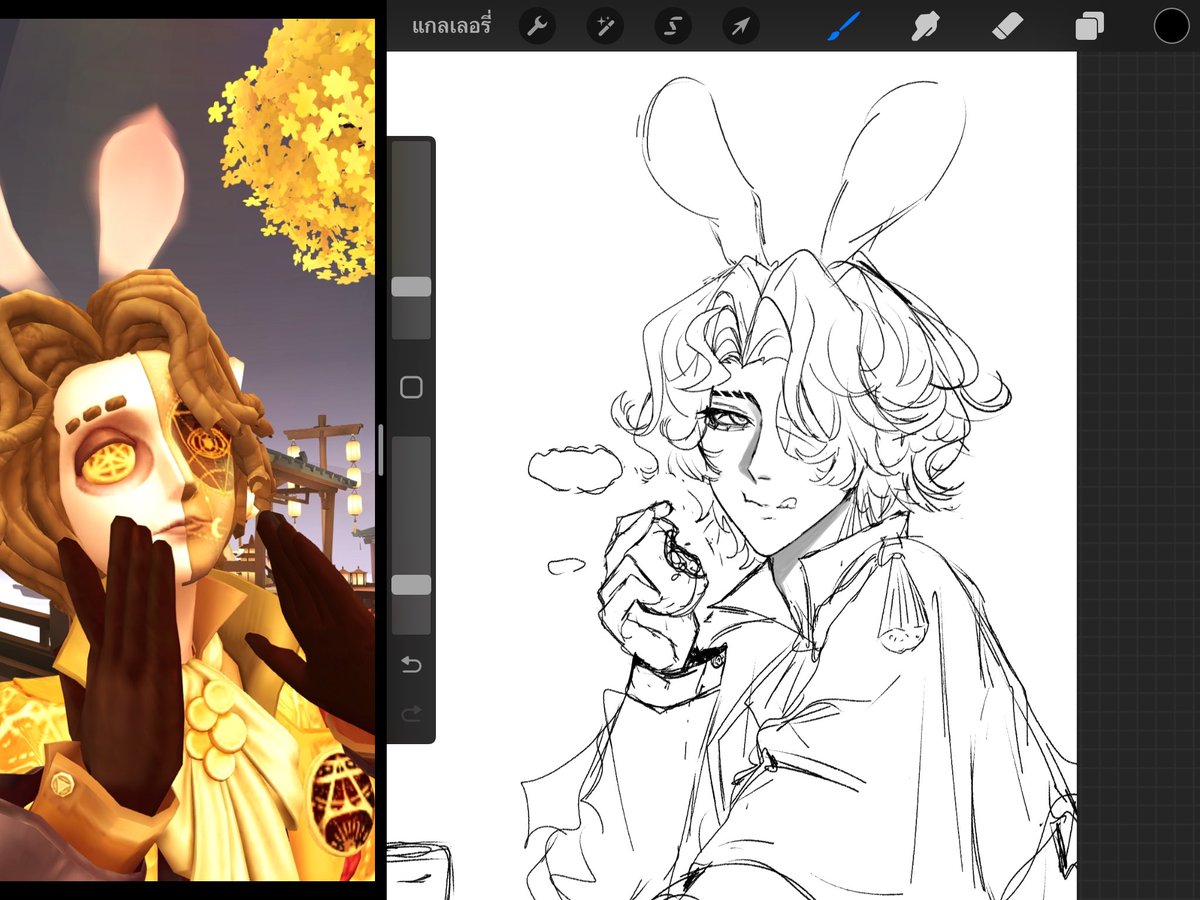Select the Brush tool
Screen dimensions: 1200x900
[844, 26]
